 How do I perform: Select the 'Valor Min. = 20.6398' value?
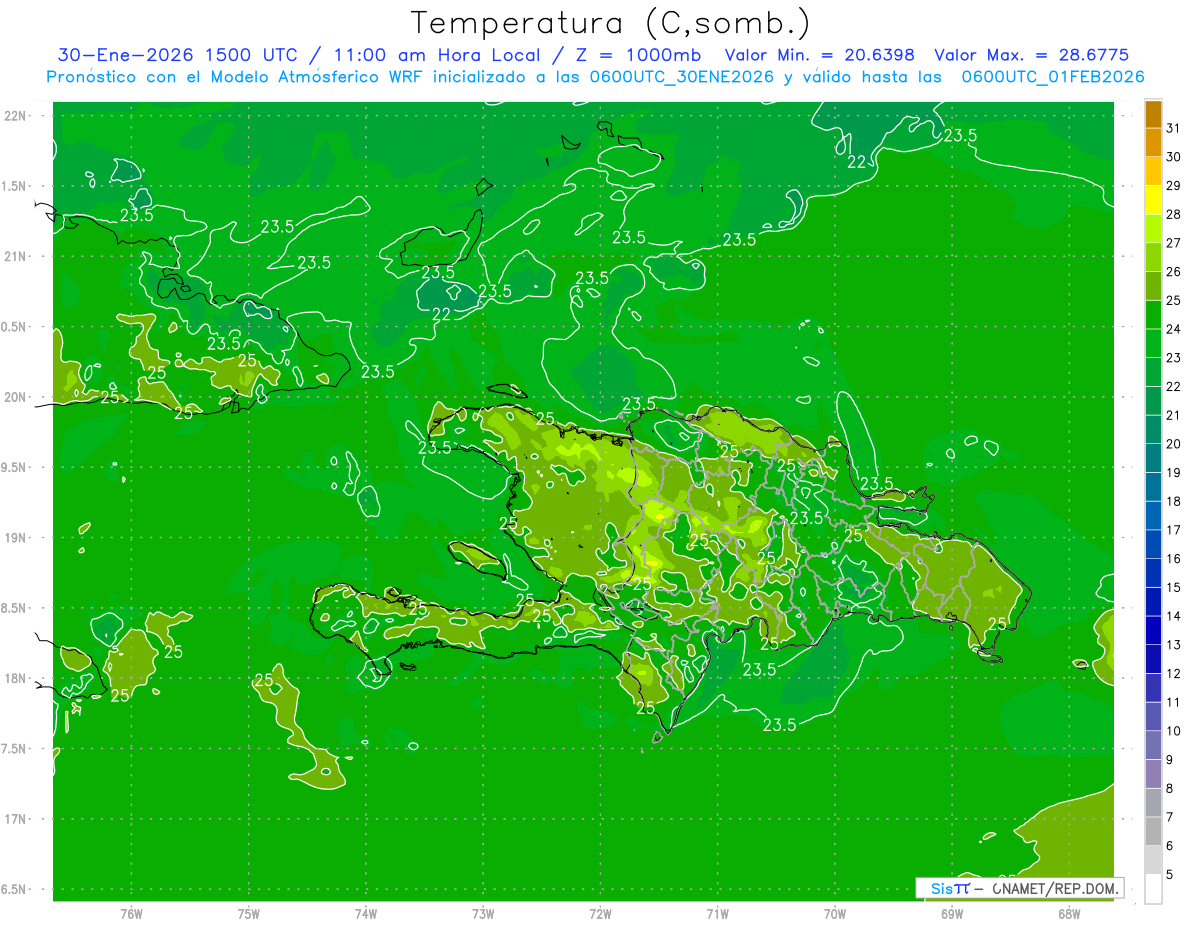(x=820, y=55)
